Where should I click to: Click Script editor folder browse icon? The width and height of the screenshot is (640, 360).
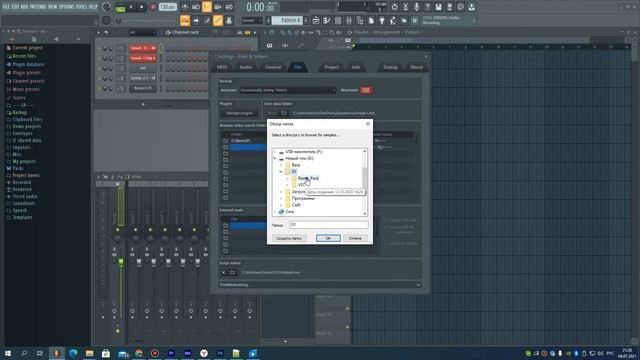232,272
